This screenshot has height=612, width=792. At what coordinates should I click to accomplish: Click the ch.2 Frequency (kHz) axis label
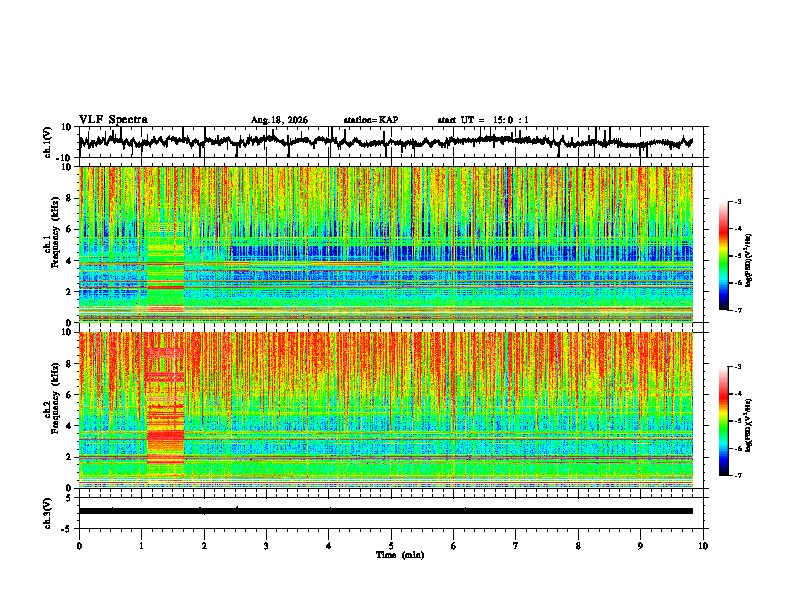click(51, 411)
